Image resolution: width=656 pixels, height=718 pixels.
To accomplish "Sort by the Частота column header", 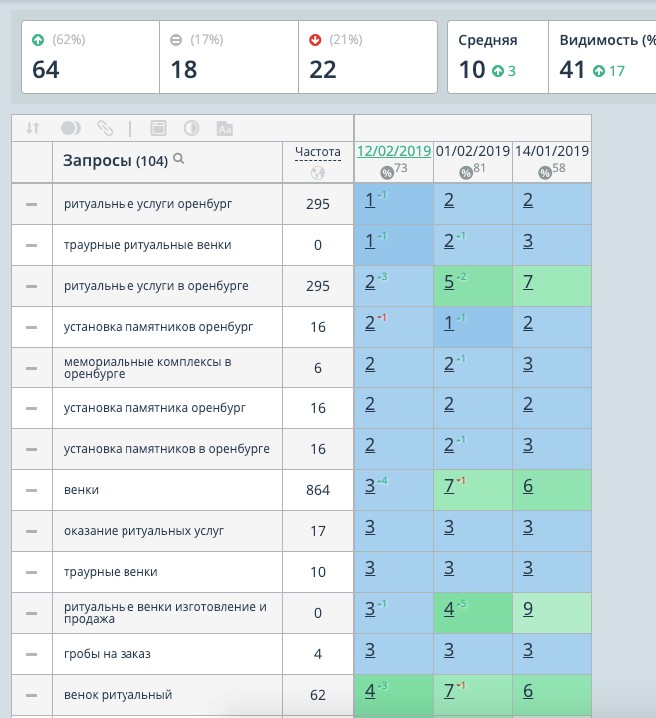I will (318, 152).
